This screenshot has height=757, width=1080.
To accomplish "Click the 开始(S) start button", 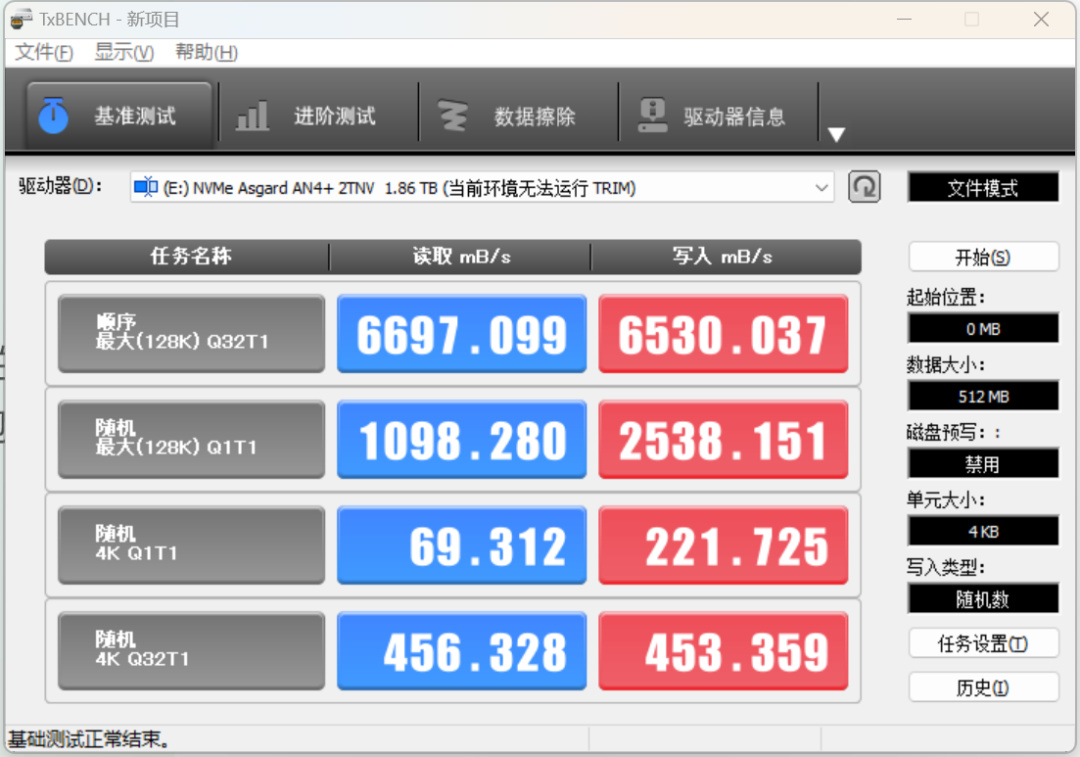I will click(984, 257).
